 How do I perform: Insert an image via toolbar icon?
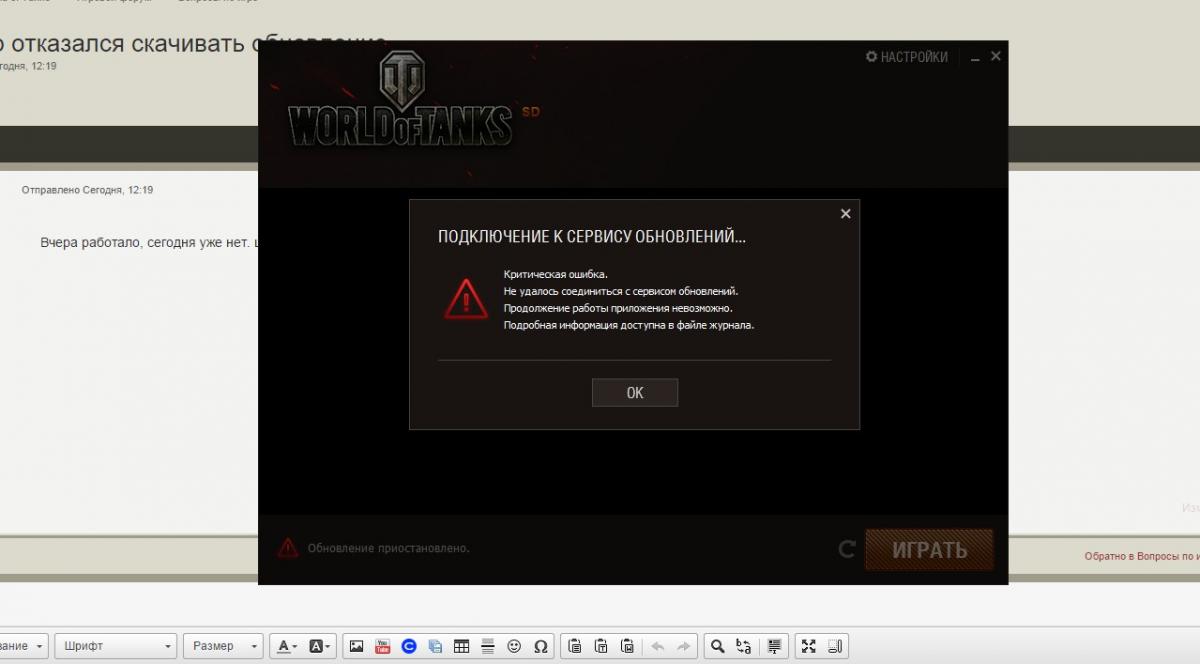356,646
